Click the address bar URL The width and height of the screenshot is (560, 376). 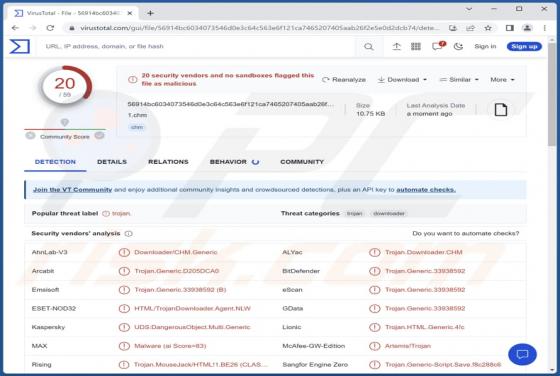pyautogui.click(x=260, y=28)
